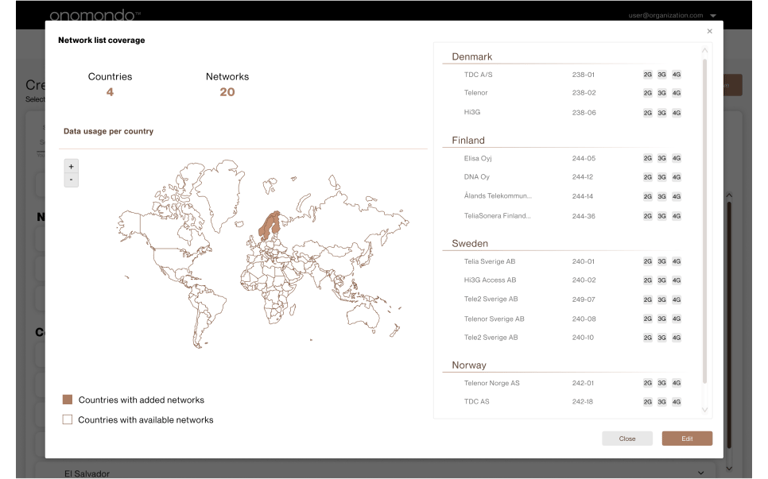Select the Telenor Norge AS network name
This screenshot has height=479, width=768.
(x=492, y=383)
